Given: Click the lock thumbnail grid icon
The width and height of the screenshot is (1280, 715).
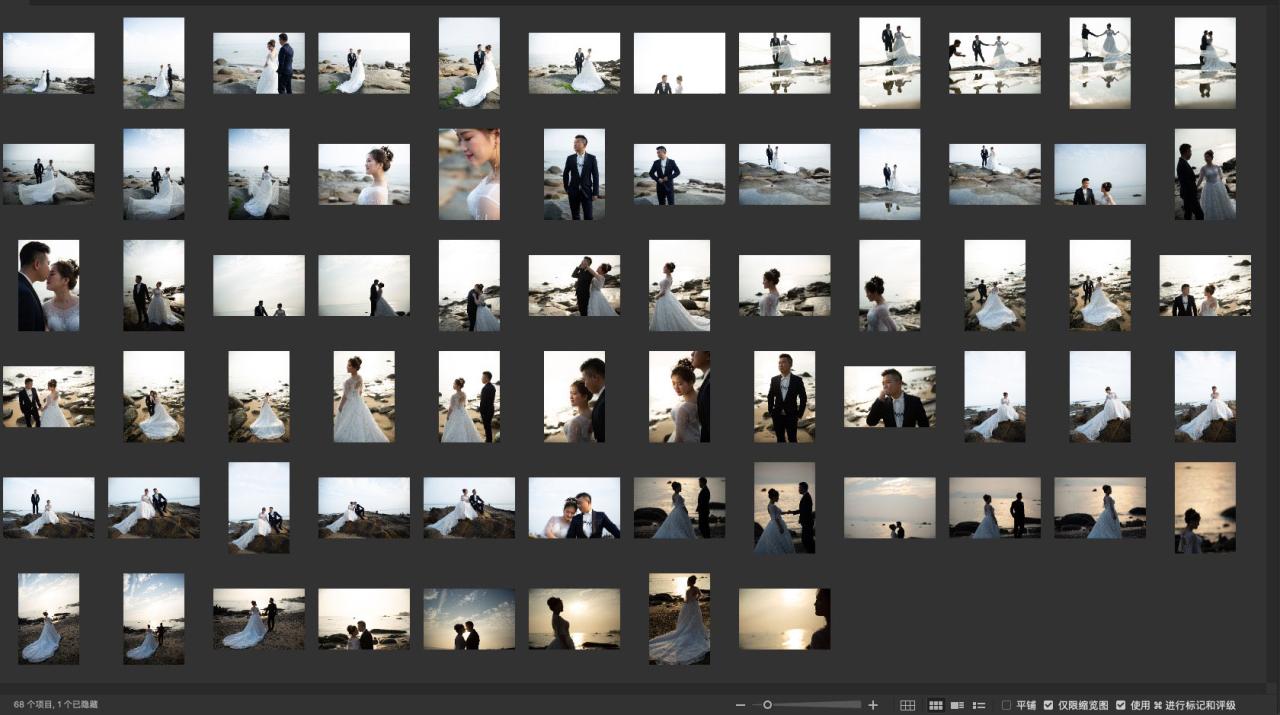Looking at the screenshot, I should 907,705.
